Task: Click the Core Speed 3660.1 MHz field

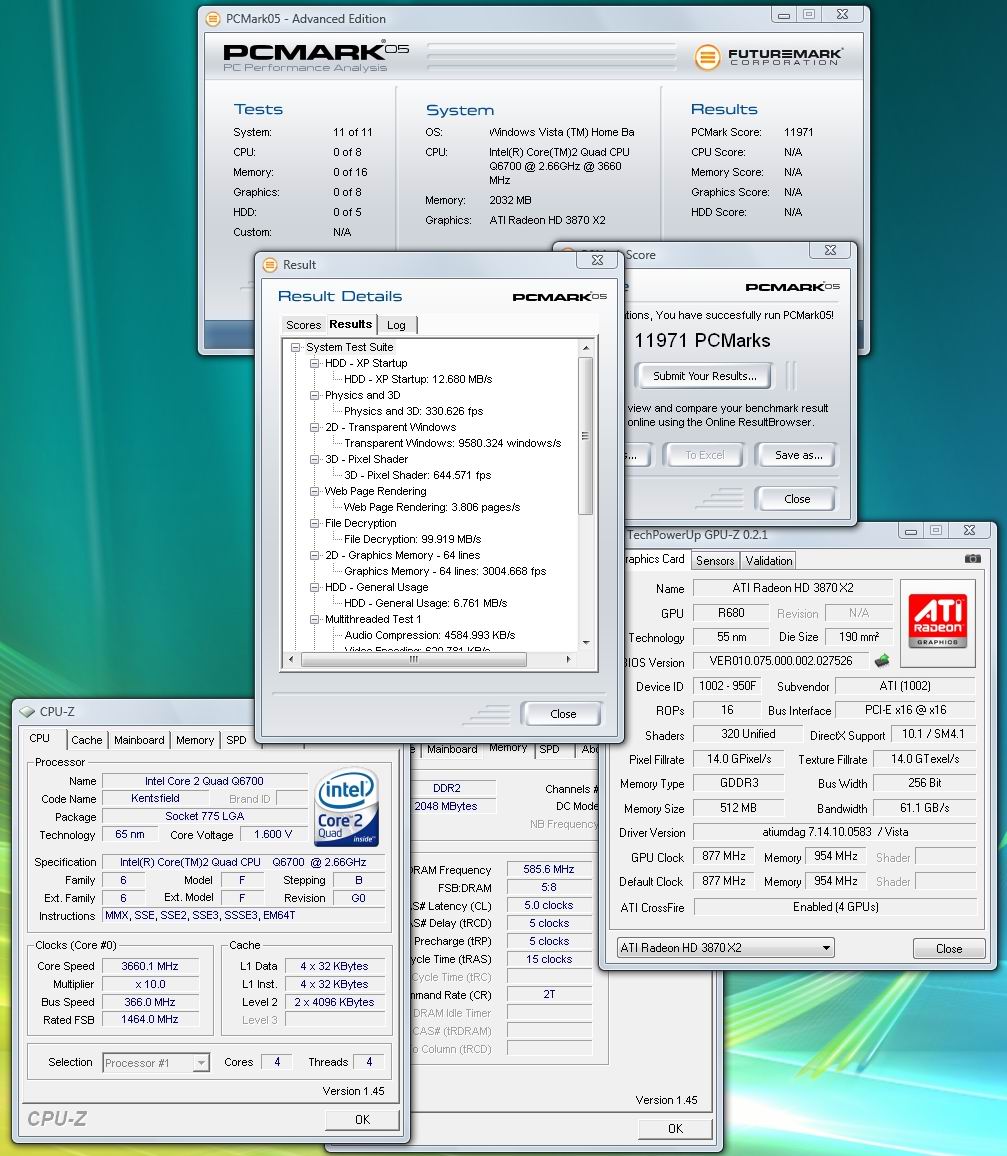Action: [x=150, y=966]
